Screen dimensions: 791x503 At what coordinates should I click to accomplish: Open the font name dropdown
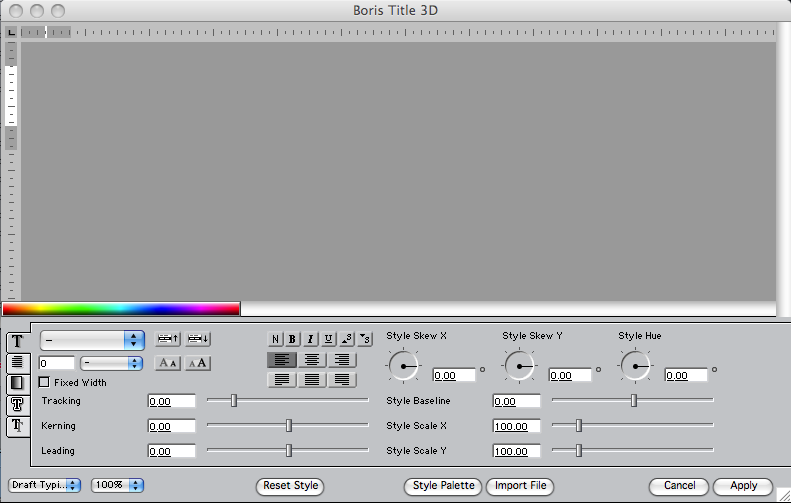(92, 341)
